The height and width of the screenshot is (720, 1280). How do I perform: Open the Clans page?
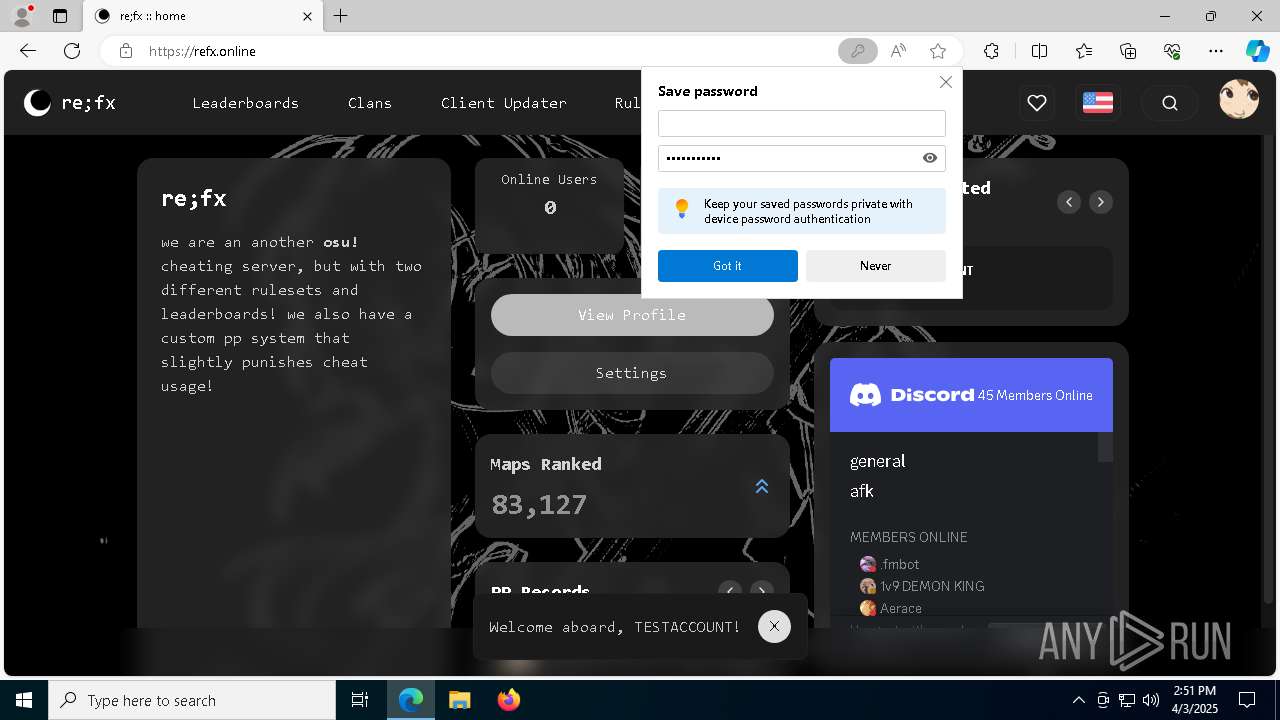(369, 103)
